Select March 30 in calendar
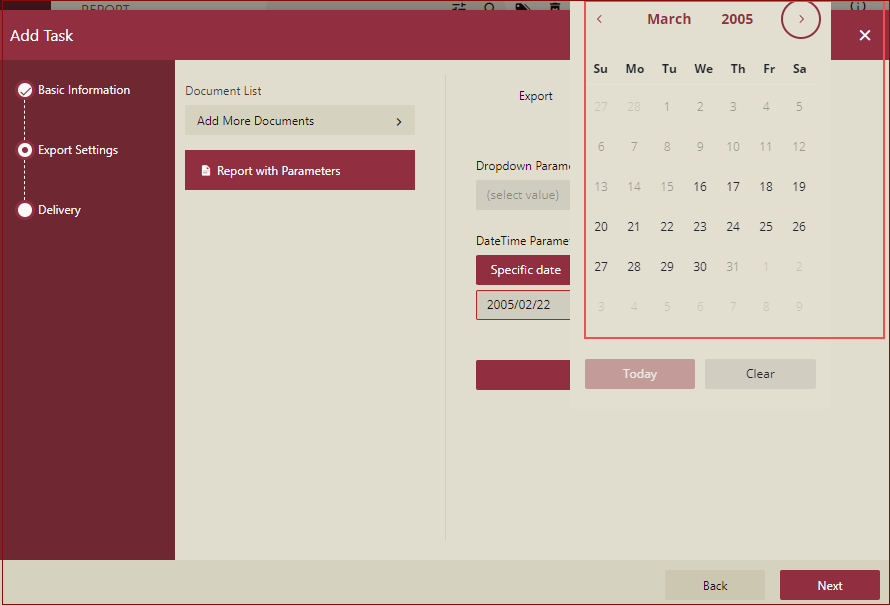890x606 pixels. click(700, 267)
